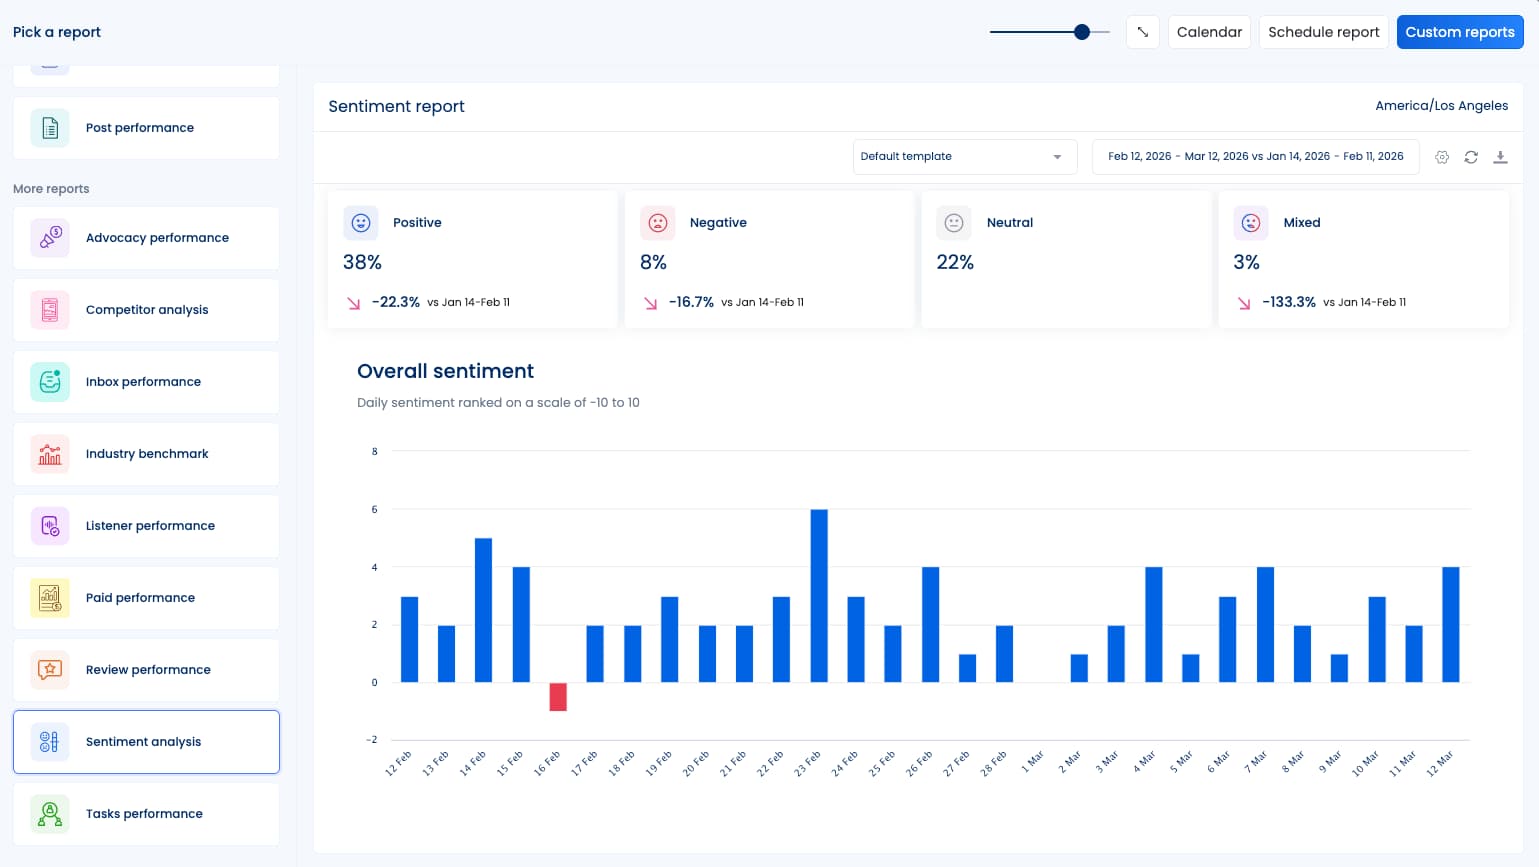Click the resize arrows icon near the slider

1143,32
